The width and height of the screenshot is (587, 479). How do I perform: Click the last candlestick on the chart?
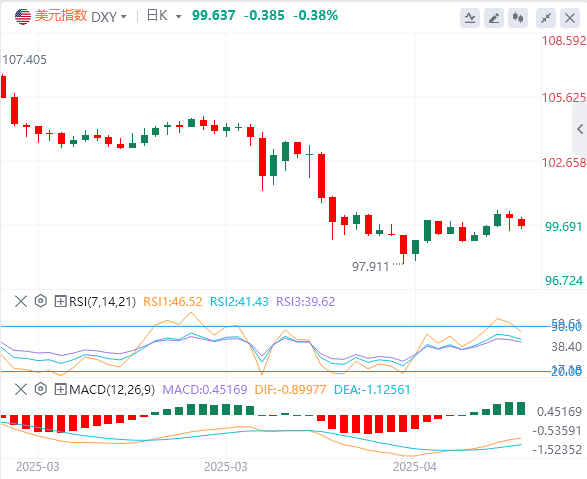(x=521, y=222)
